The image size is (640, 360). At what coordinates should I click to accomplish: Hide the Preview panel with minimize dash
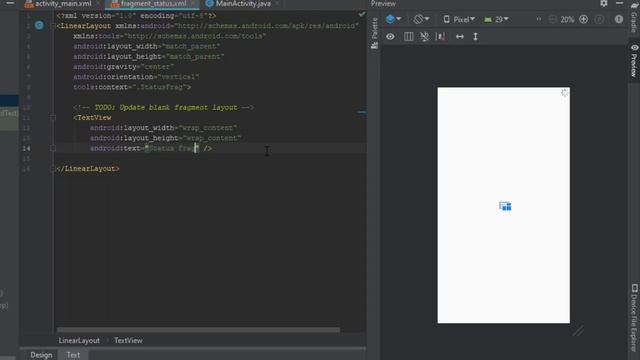pos(620,4)
